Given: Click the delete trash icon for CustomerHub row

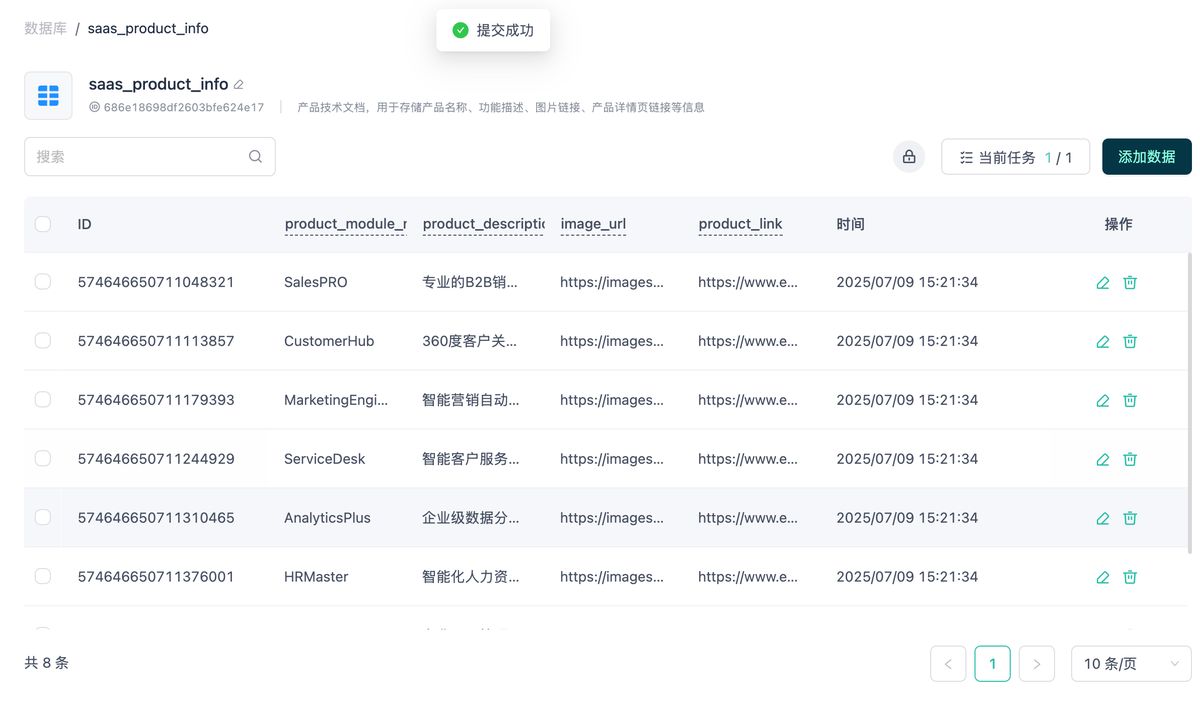Looking at the screenshot, I should pyautogui.click(x=1130, y=341).
